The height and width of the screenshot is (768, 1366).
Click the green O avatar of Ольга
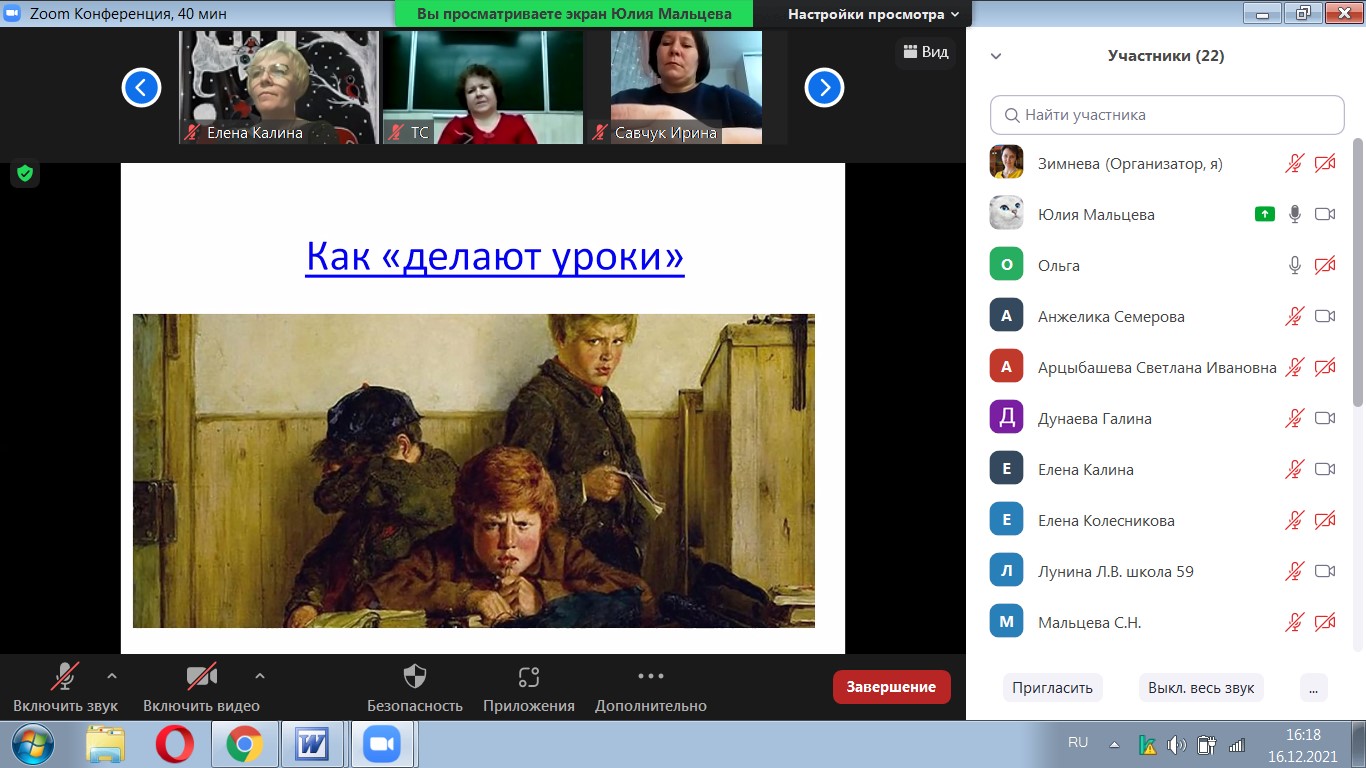tap(1006, 265)
